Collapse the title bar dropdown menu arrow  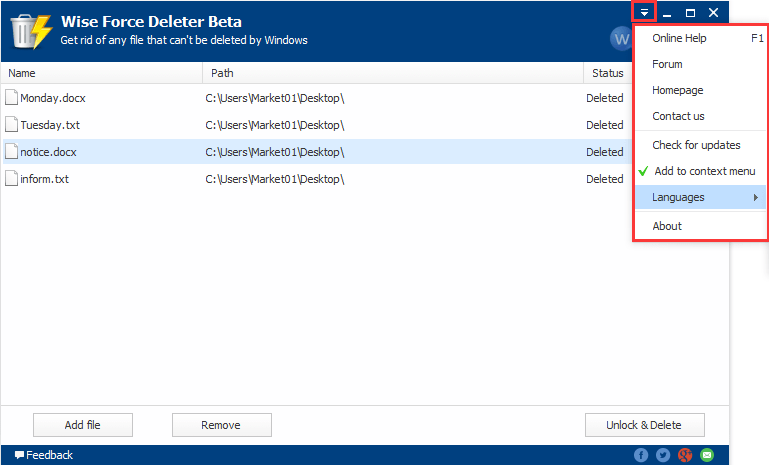pos(645,12)
